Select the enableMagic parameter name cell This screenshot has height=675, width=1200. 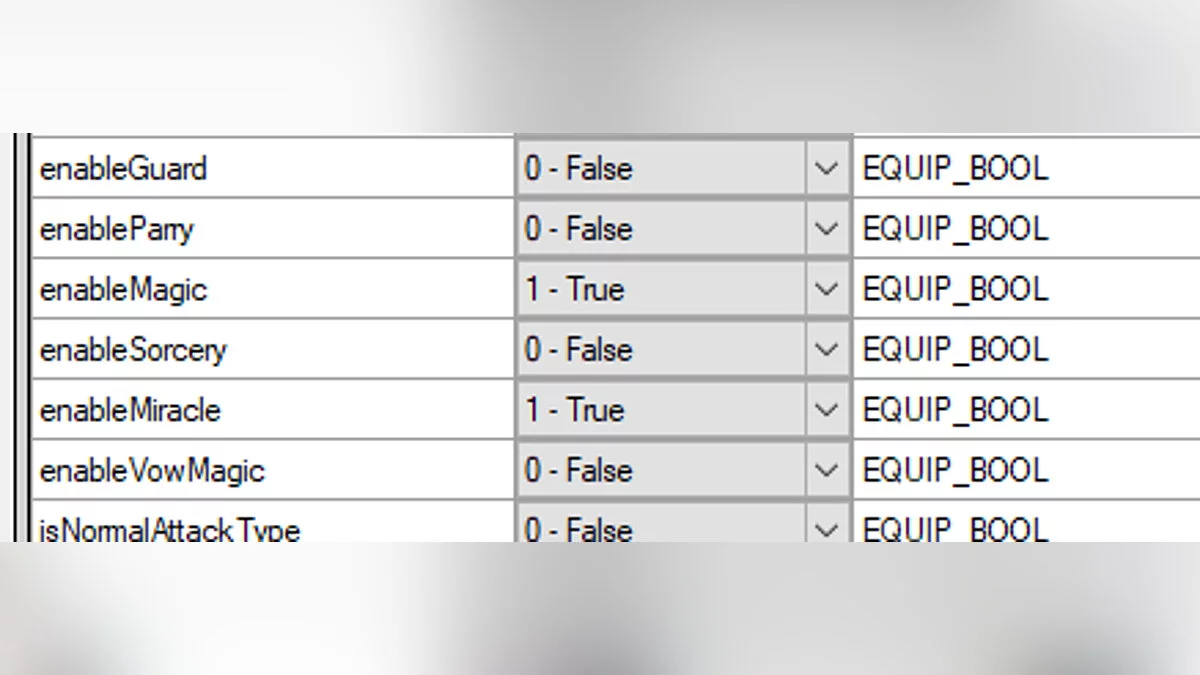270,289
